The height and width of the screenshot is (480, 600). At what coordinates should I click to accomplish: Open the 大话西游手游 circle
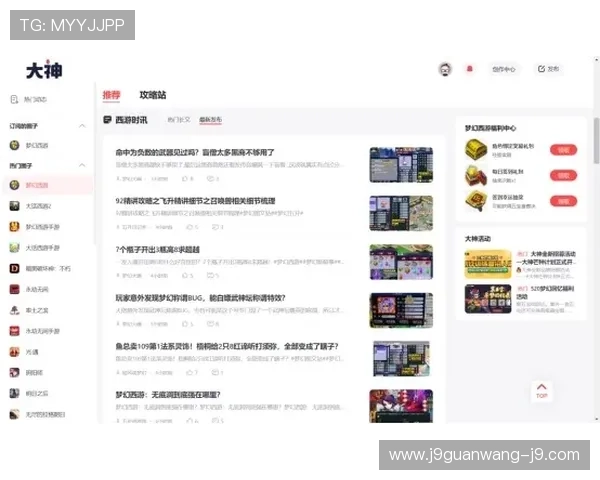pyautogui.click(x=34, y=248)
